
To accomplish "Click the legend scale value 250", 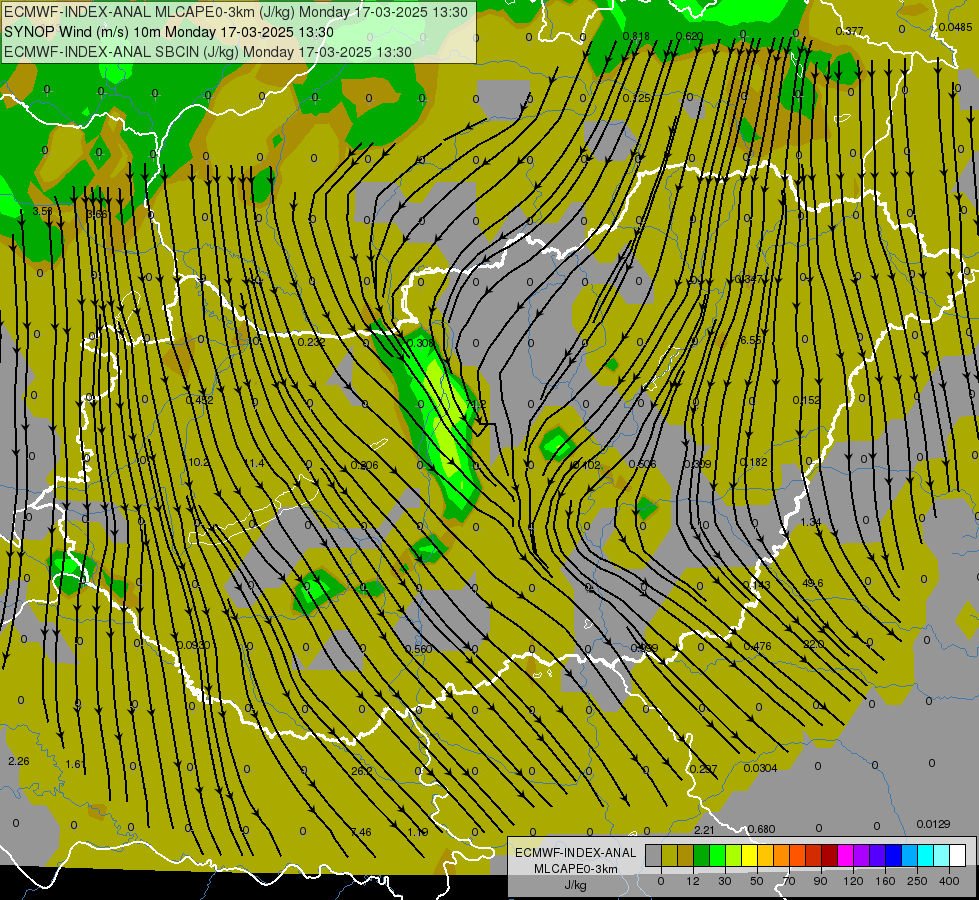I will (x=917, y=881).
